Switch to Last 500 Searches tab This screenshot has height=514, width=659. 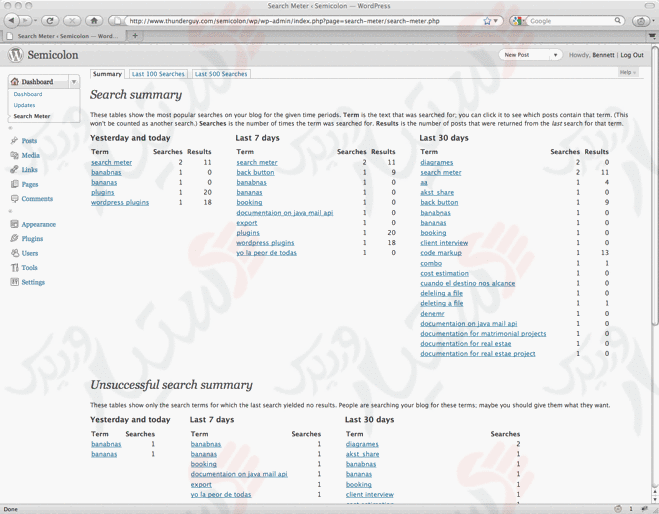point(220,74)
